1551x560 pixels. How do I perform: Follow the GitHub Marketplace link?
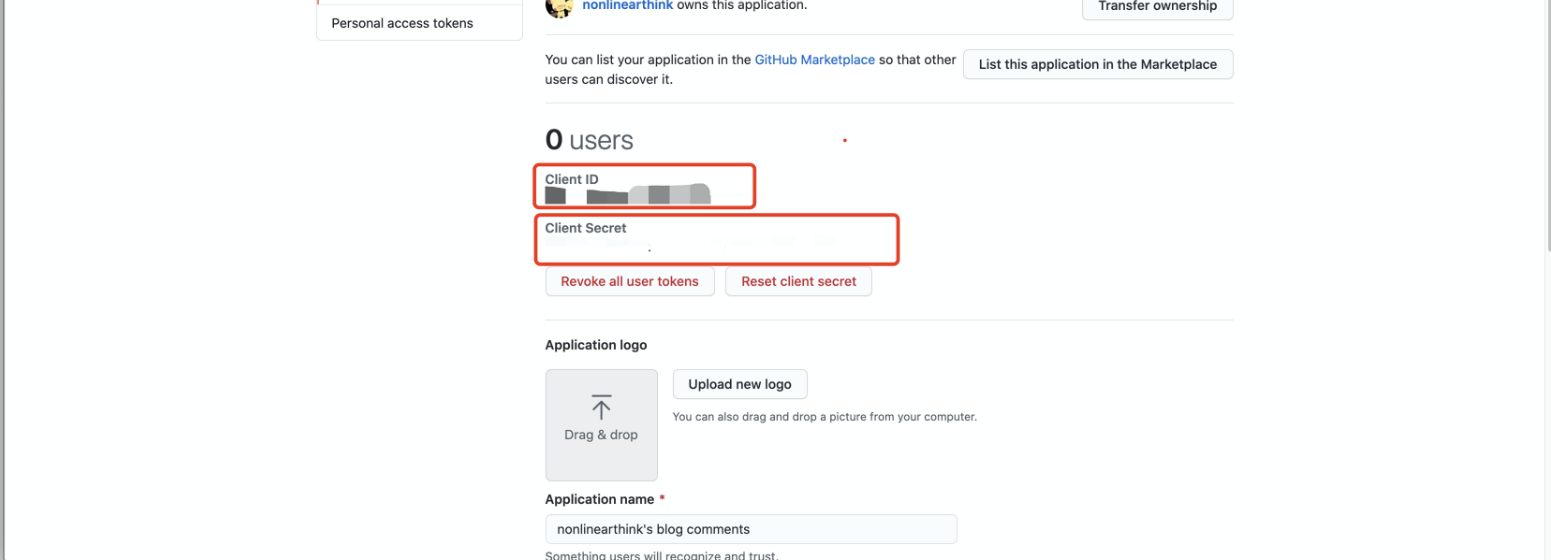pyautogui.click(x=815, y=60)
